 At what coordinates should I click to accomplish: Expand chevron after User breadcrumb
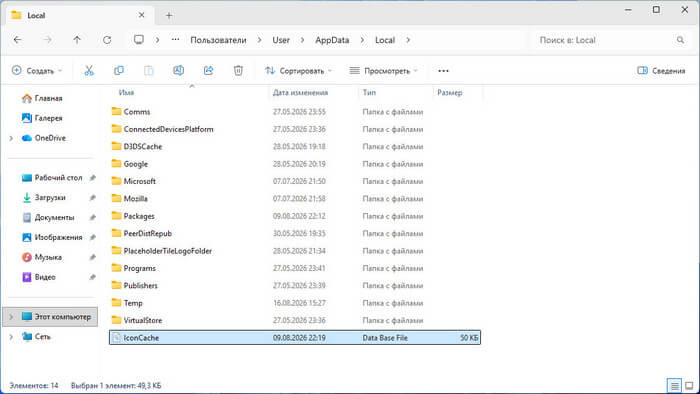[302, 40]
